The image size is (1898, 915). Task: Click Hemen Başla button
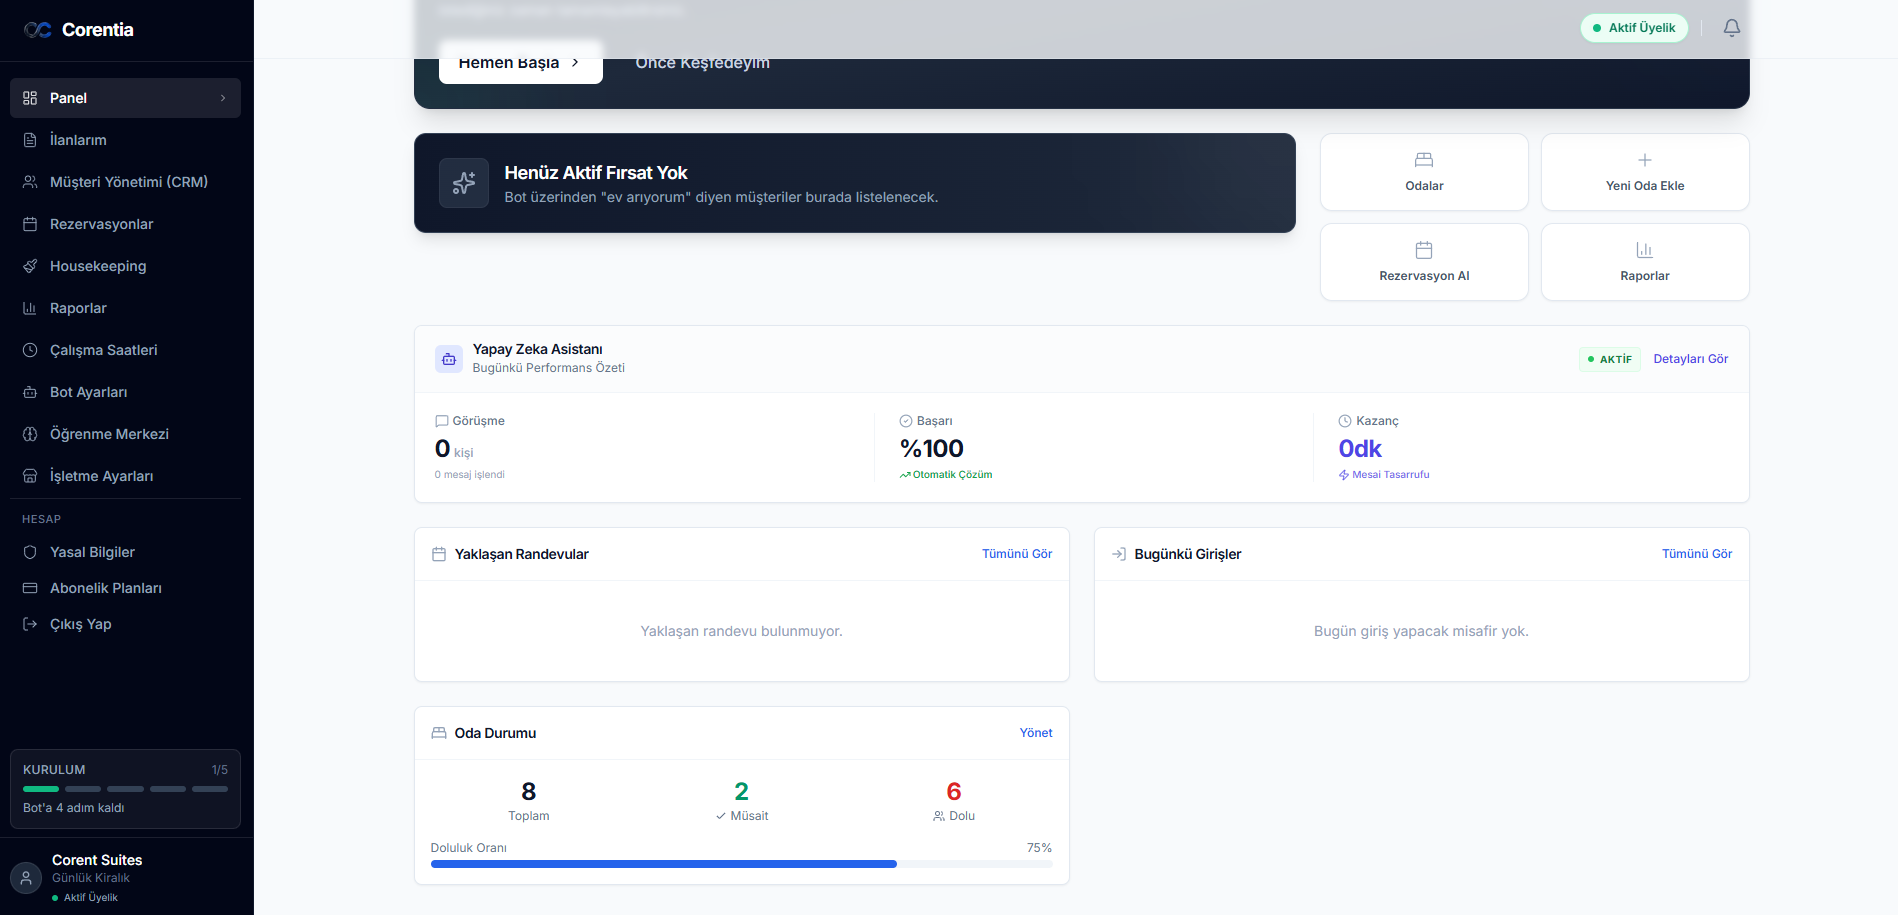(520, 63)
